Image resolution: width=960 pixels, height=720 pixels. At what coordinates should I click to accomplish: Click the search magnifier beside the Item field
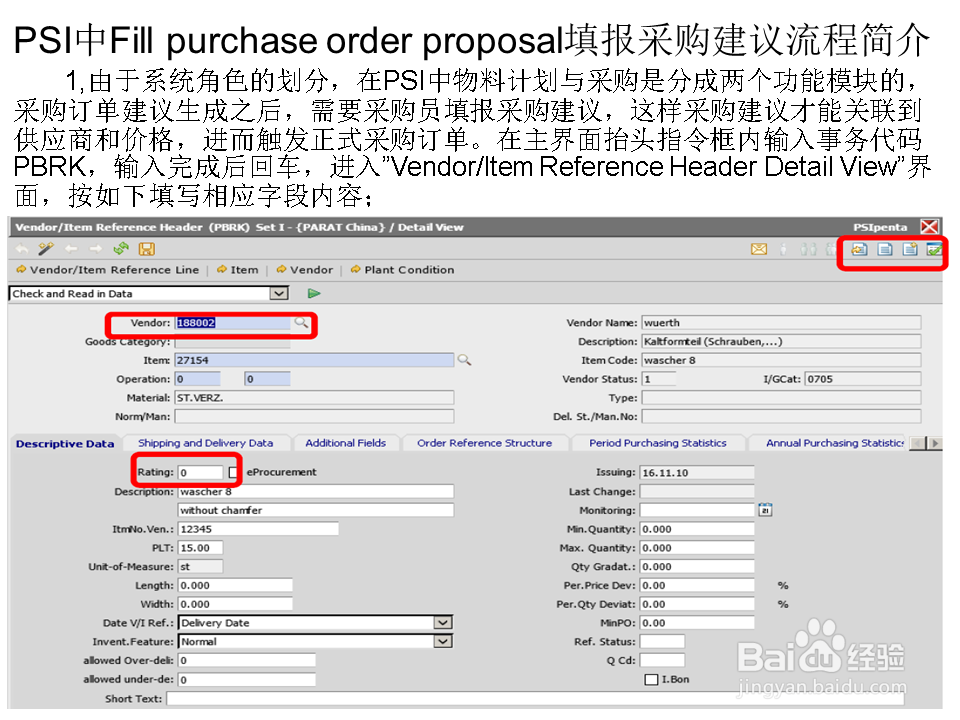pyautogui.click(x=463, y=359)
